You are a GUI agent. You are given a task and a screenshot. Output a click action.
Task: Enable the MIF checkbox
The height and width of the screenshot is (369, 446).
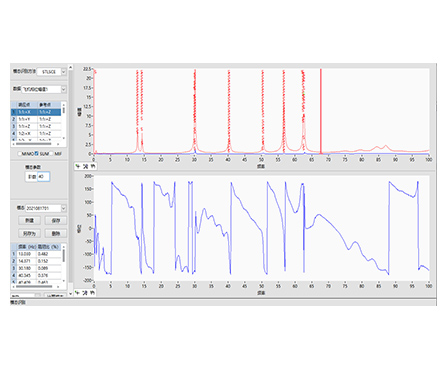(52, 154)
